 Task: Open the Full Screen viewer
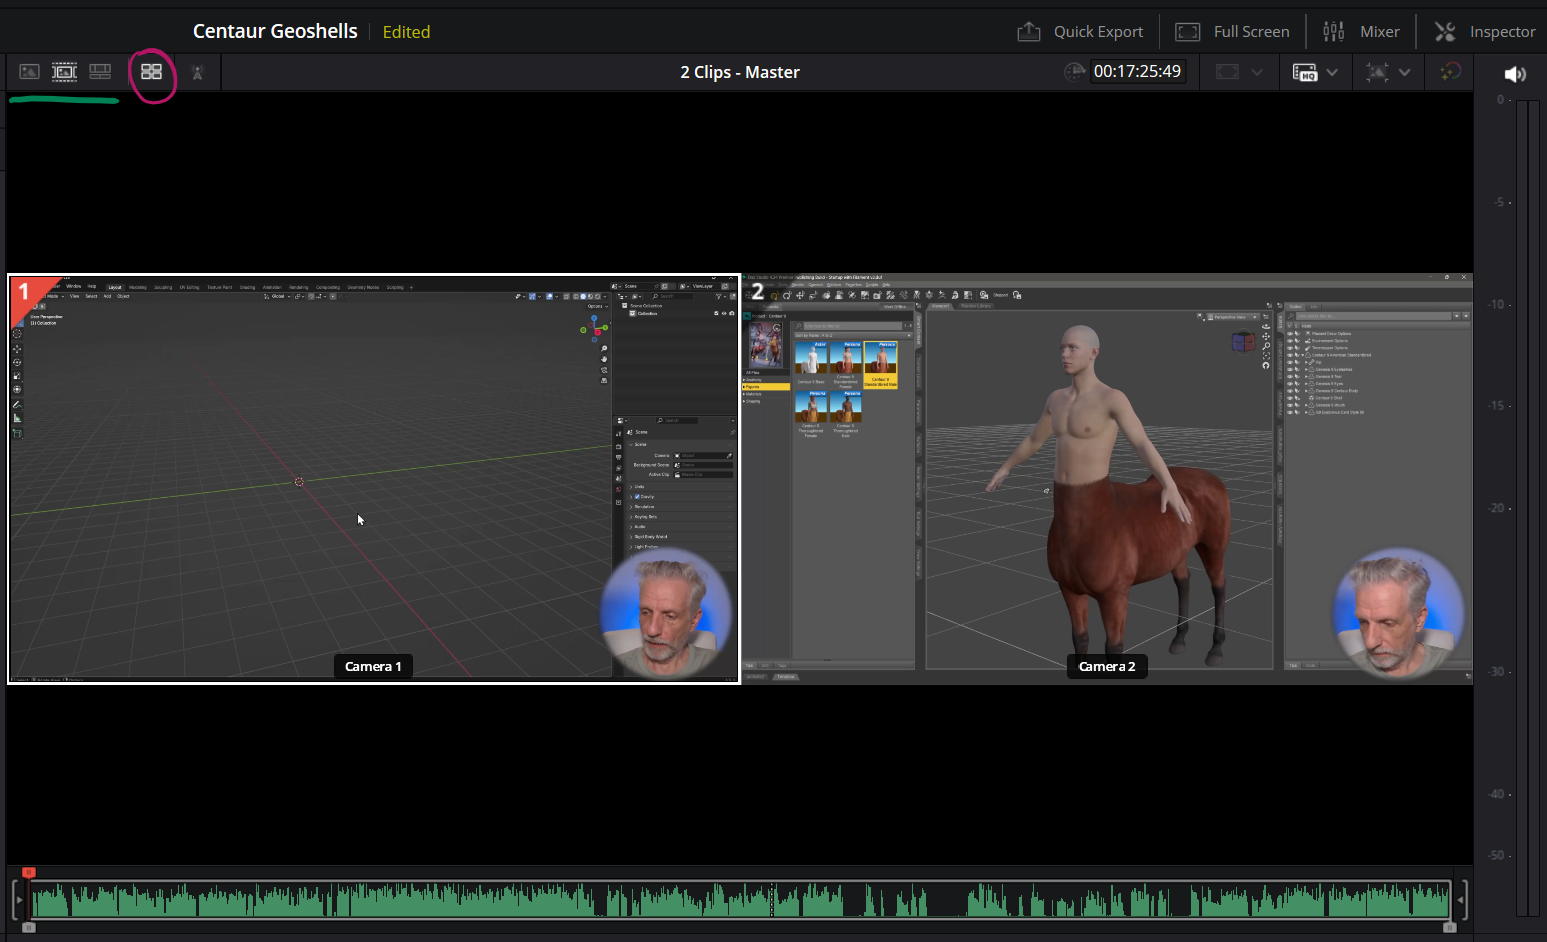coord(1232,32)
